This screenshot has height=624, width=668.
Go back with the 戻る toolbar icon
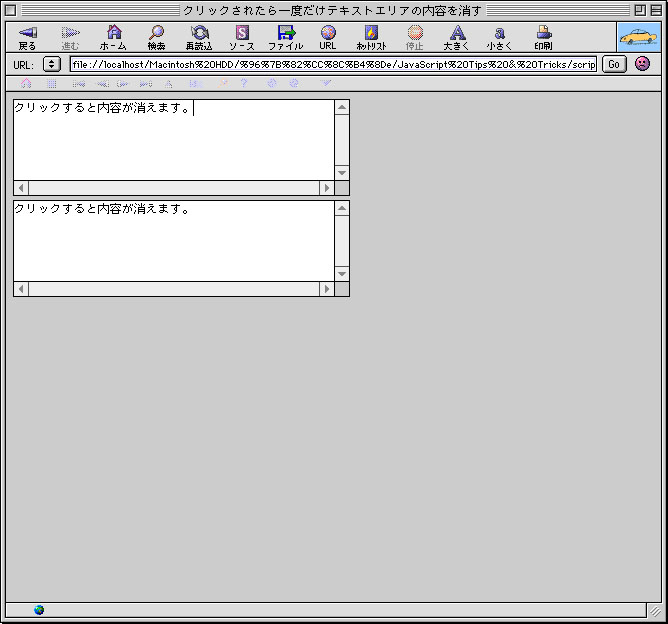28,37
